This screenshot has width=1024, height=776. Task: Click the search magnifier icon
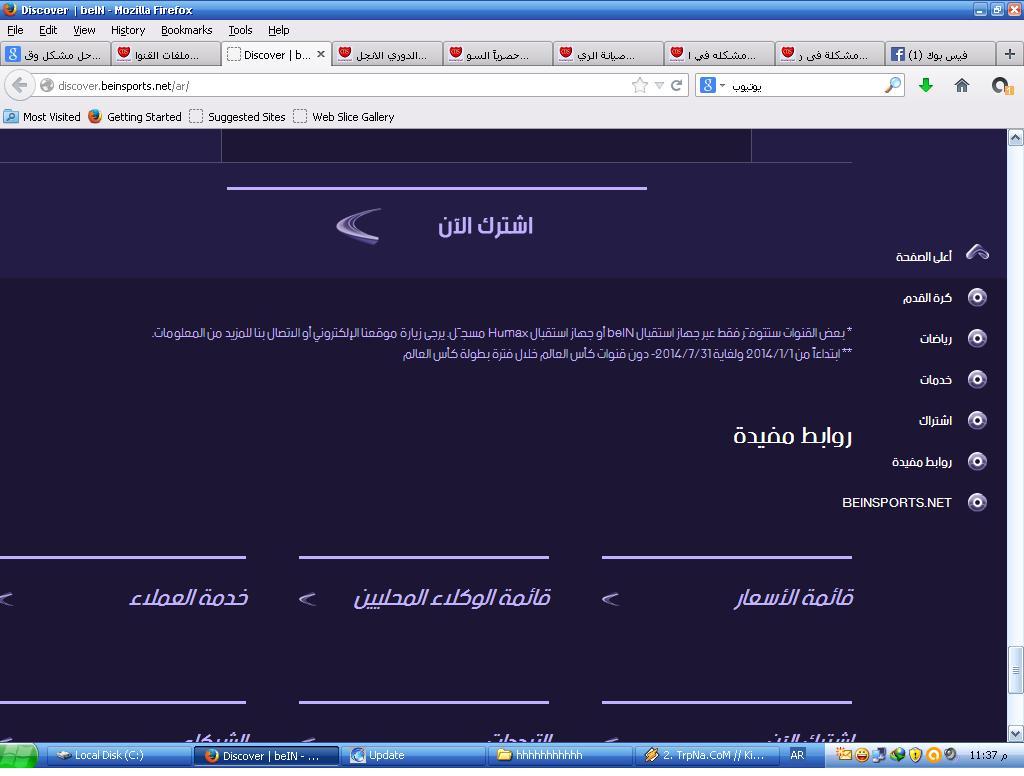point(893,86)
